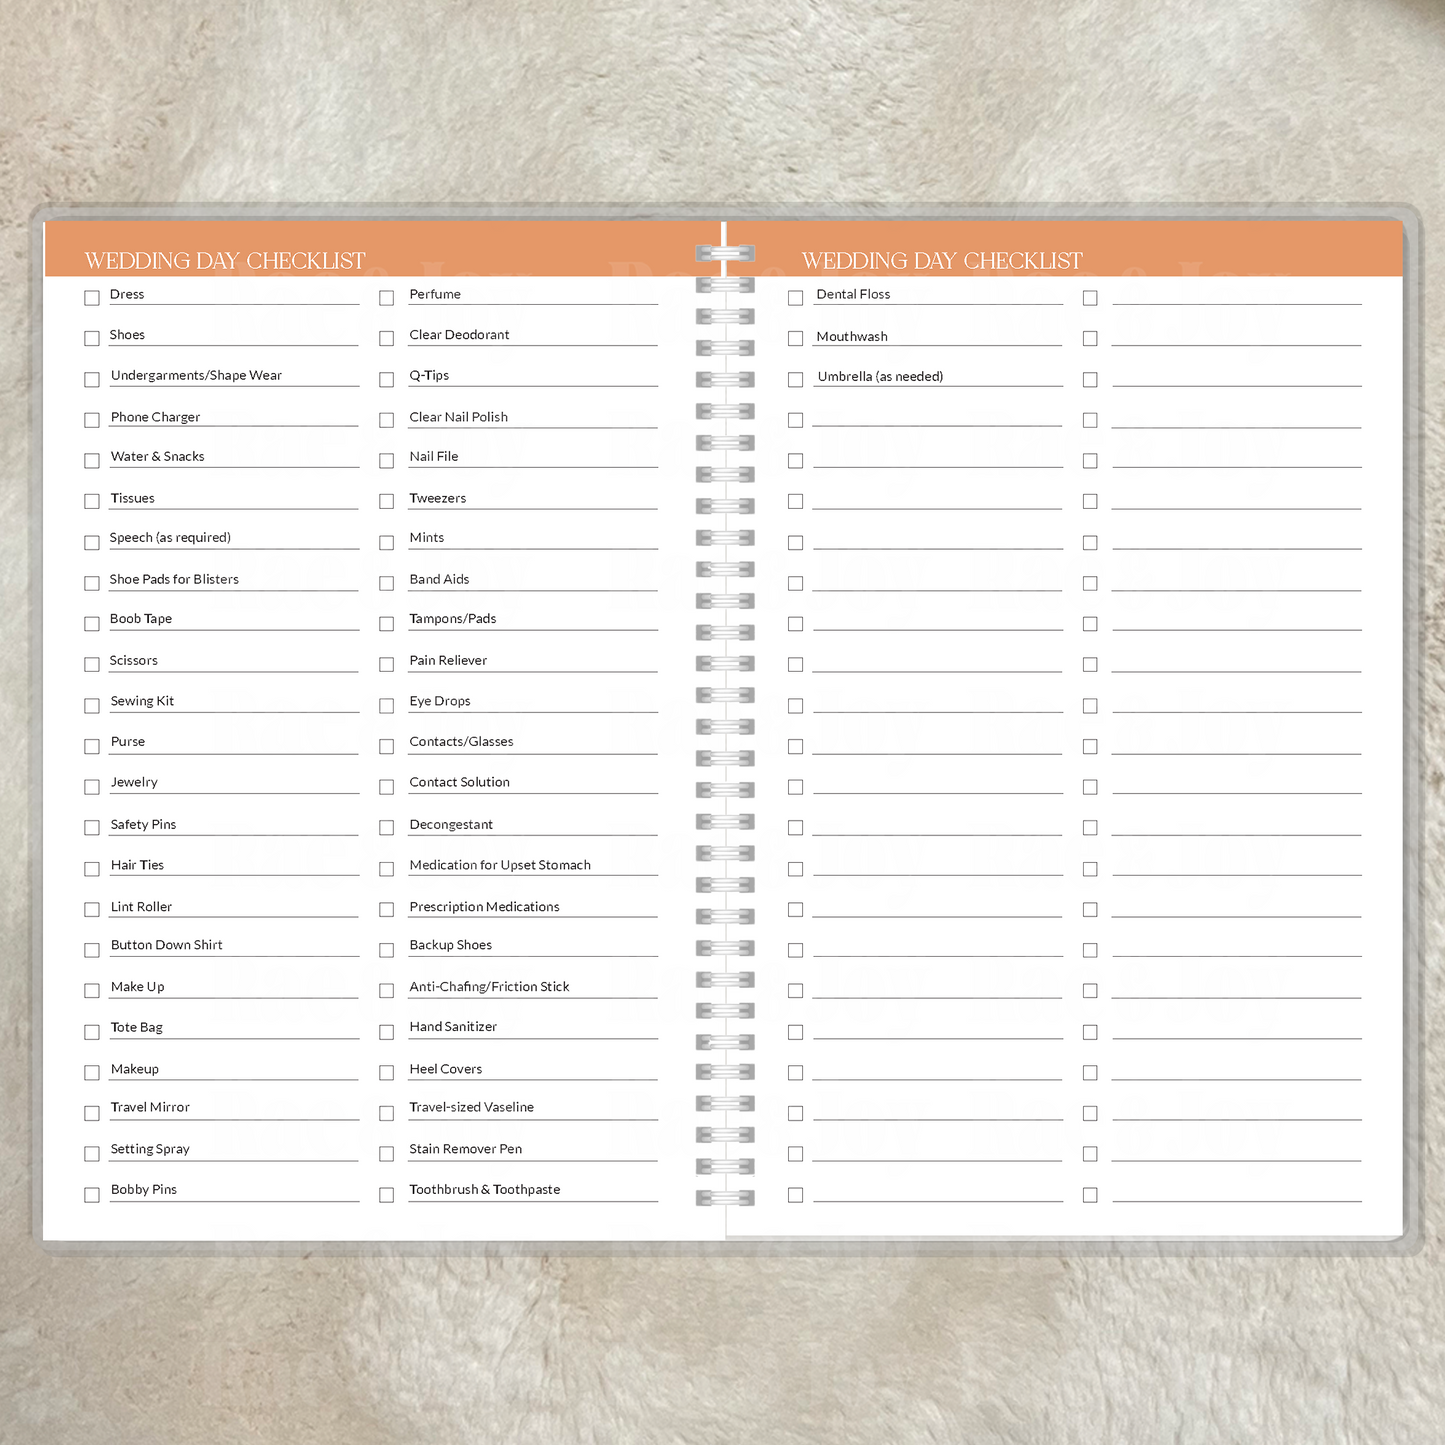Check the Dress checkbox

coord(92,298)
